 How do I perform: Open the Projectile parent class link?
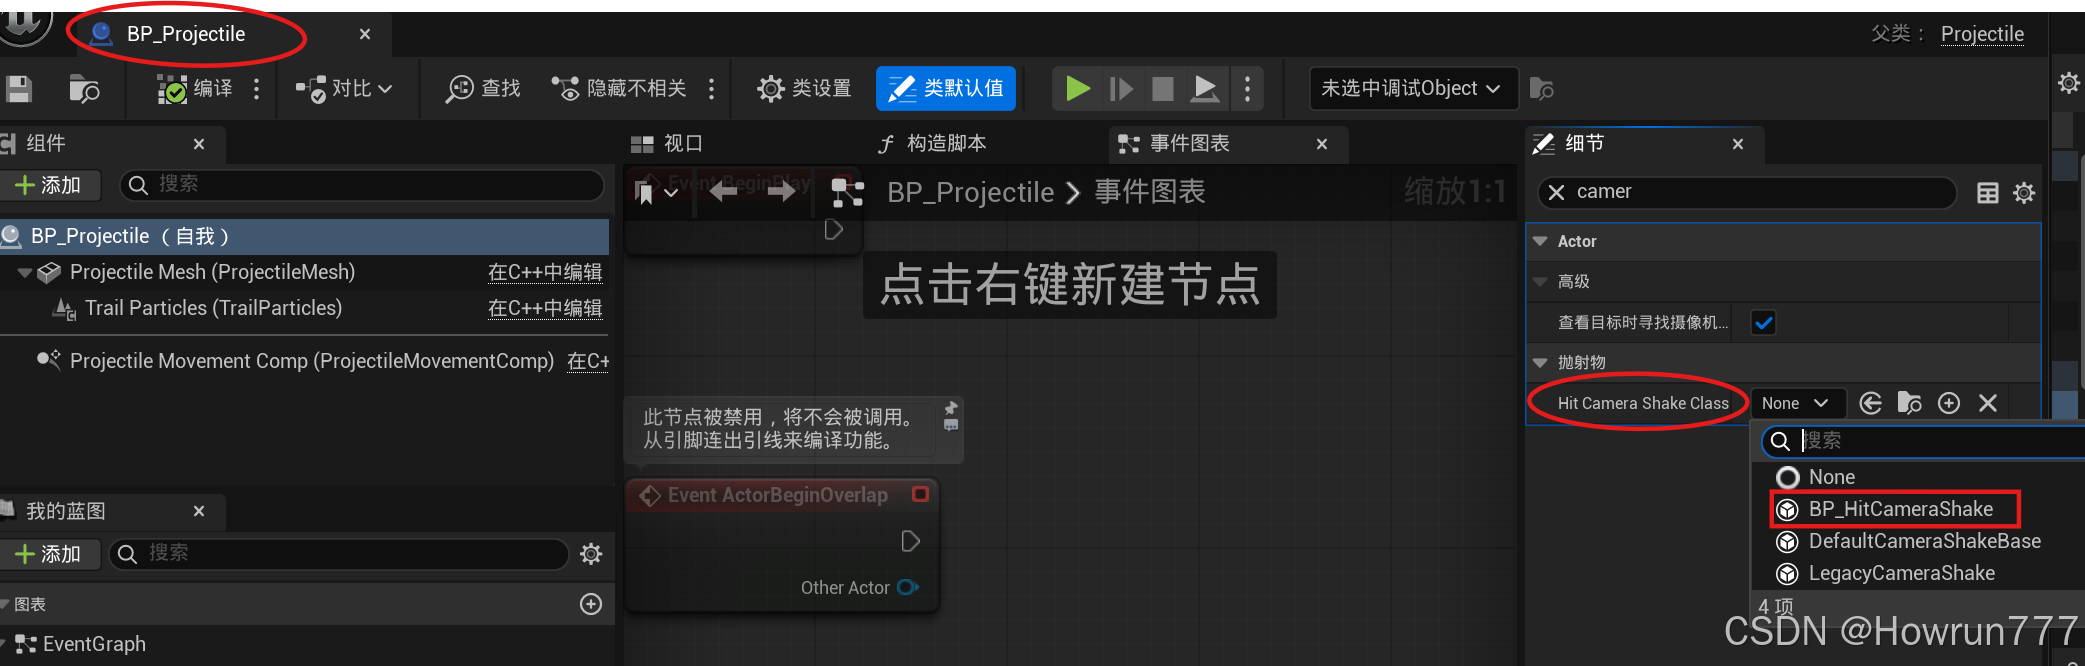(1982, 34)
